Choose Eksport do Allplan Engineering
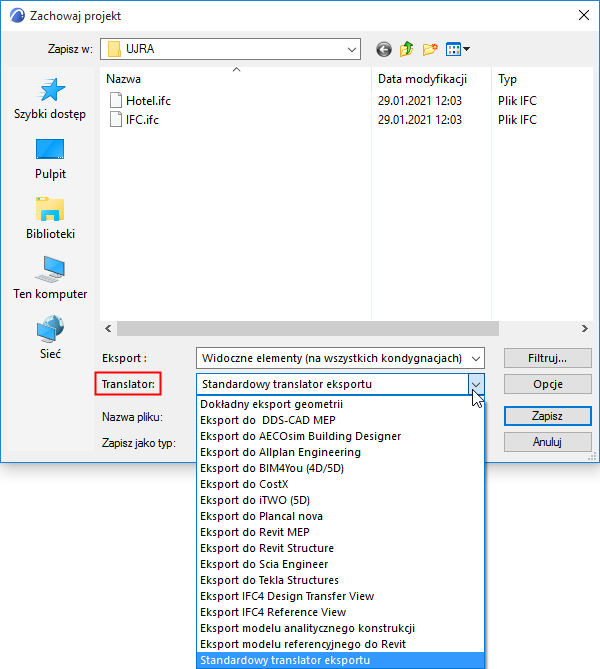Image resolution: width=600 pixels, height=669 pixels. (x=340, y=452)
